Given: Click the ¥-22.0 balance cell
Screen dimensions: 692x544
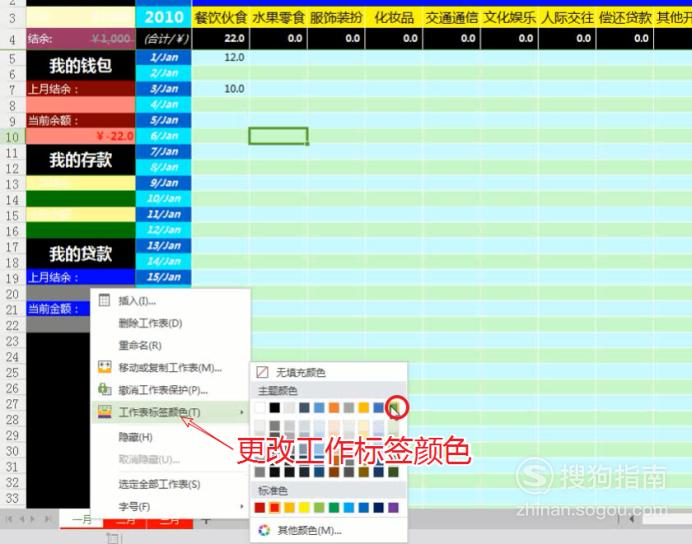Looking at the screenshot, I should tap(81, 136).
